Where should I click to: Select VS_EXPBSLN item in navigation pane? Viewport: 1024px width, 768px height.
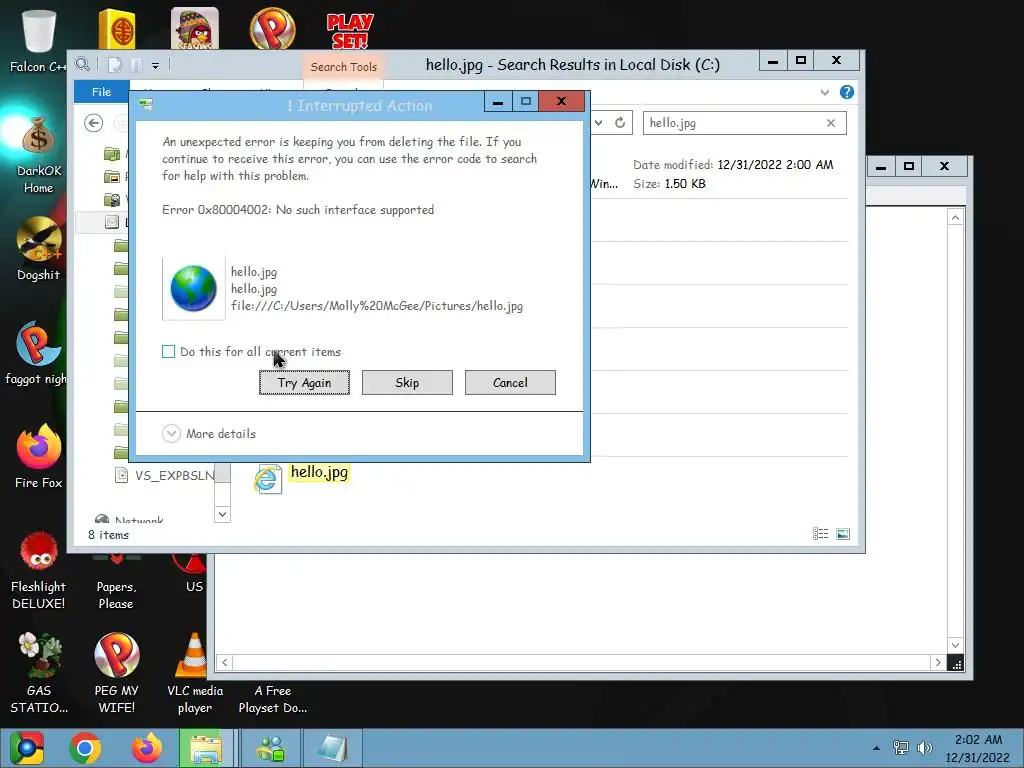(x=165, y=475)
